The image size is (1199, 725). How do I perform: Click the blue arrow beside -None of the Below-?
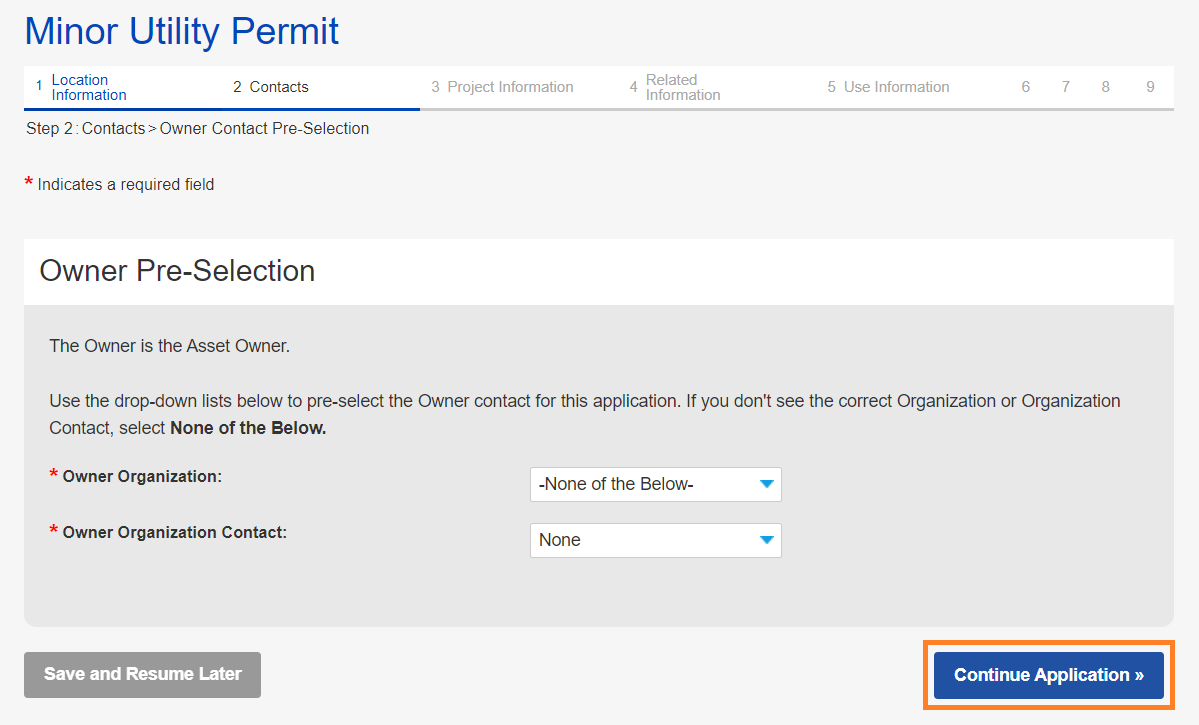[x=766, y=484]
